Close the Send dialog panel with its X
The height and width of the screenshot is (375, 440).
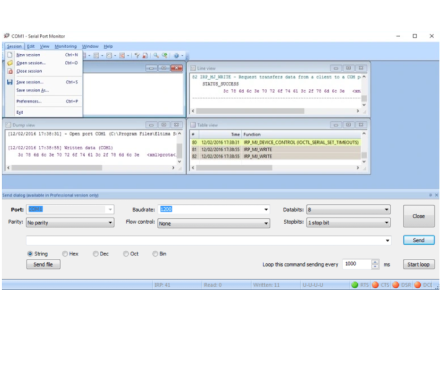[x=436, y=195]
